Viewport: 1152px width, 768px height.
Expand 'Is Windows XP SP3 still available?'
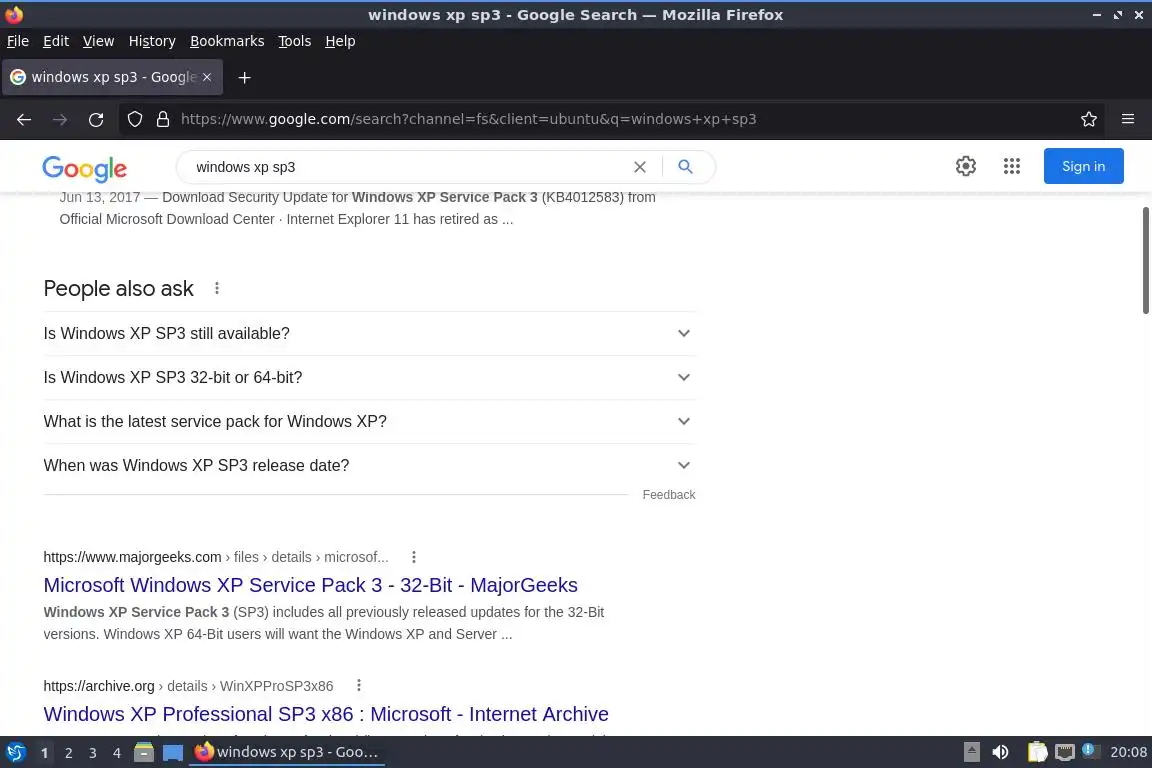370,334
